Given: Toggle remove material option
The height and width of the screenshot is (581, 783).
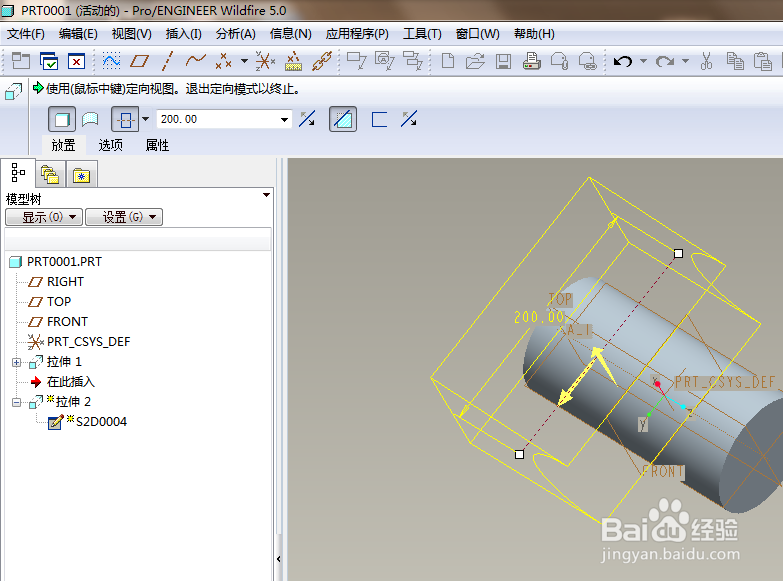Looking at the screenshot, I should coord(343,119).
